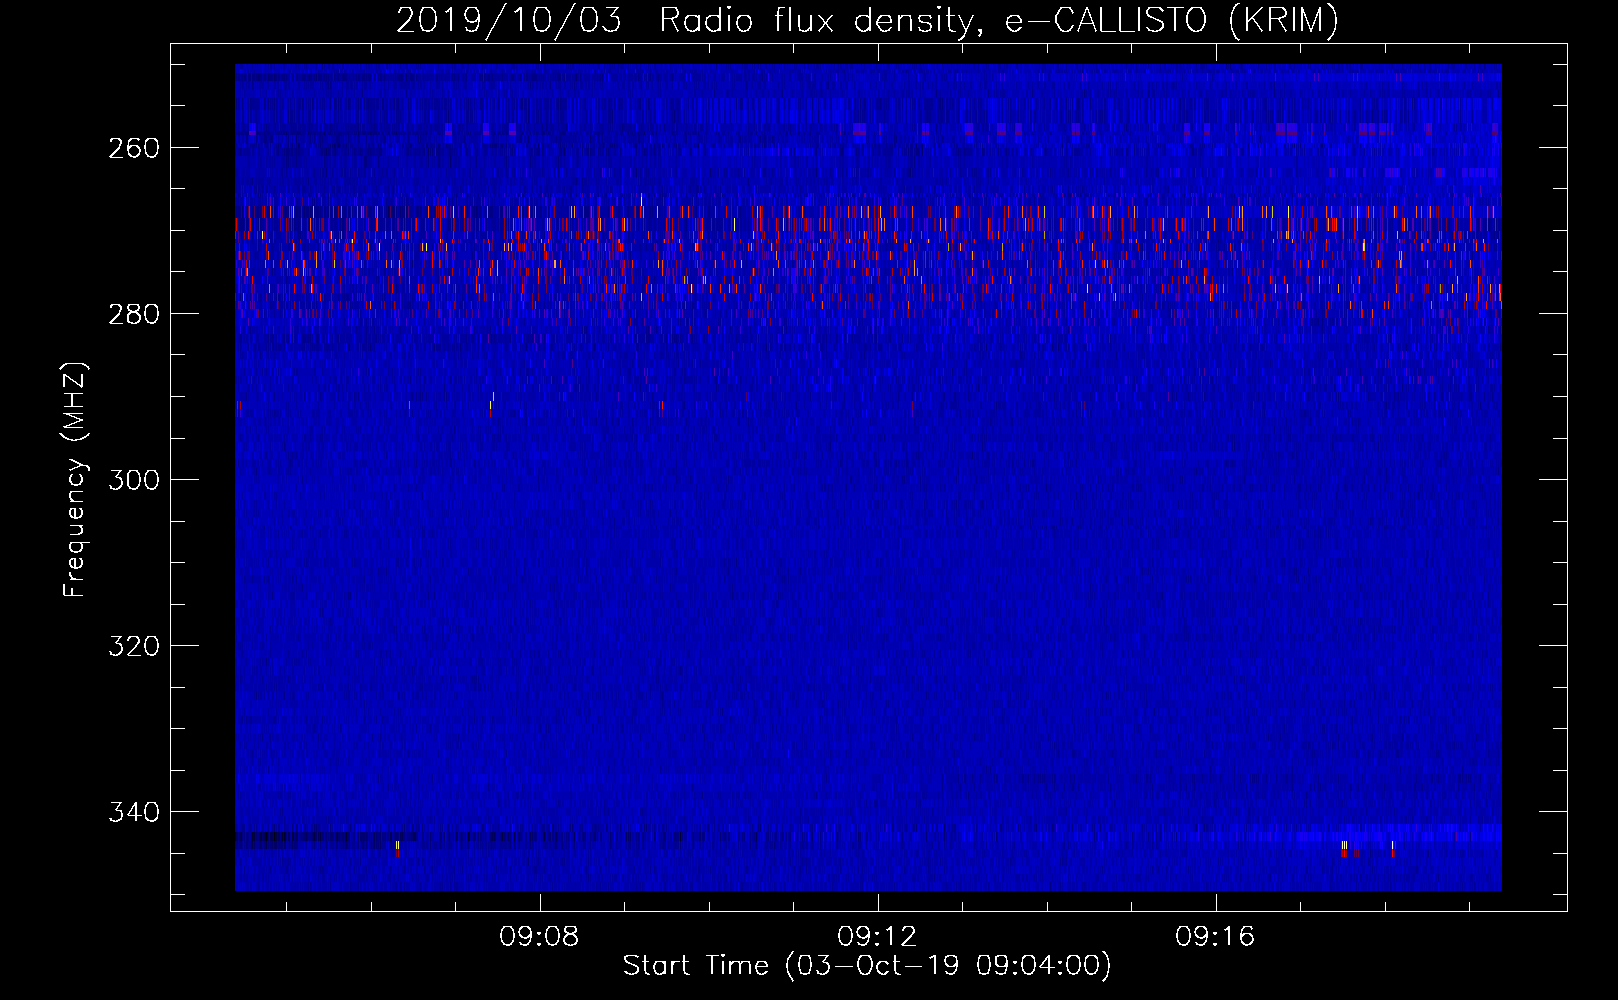Select the plot title 'Radio flux density, e-CALLISTO (KRIM)'
Viewport: 1618px width, 1000px height.
[x=998, y=20]
